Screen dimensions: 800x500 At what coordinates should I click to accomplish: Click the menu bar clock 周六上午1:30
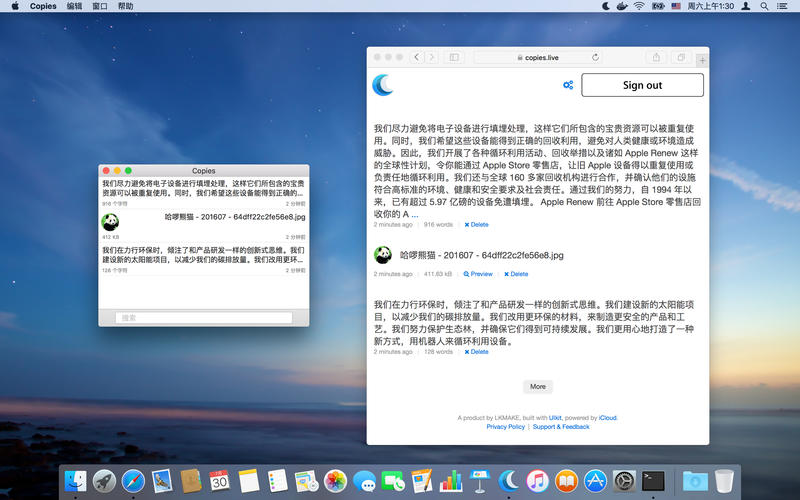[710, 6]
